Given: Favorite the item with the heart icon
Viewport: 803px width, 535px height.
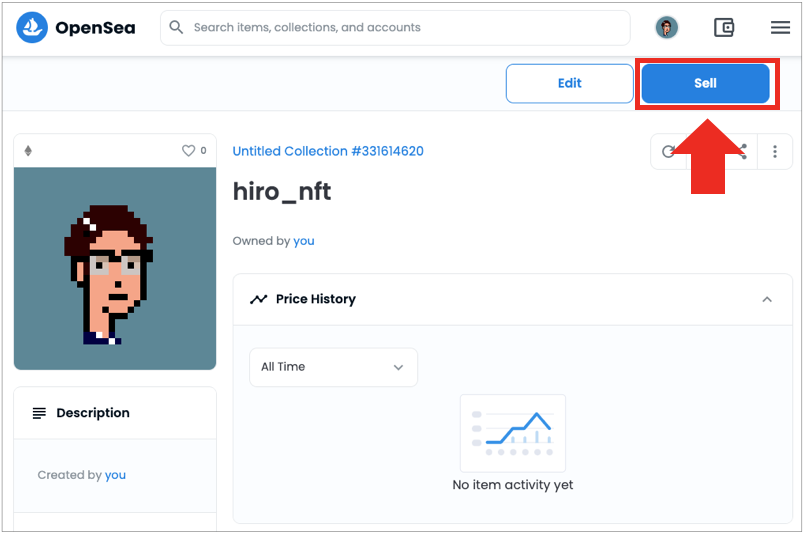Looking at the screenshot, I should pos(188,151).
